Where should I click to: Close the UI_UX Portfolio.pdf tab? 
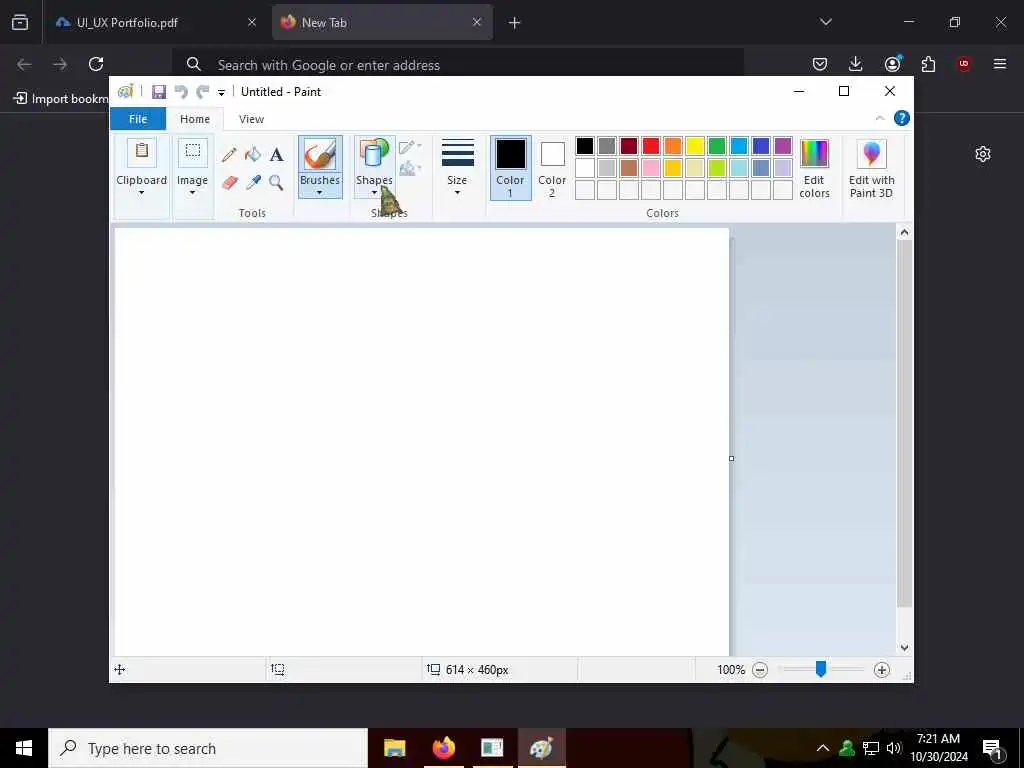point(252,22)
